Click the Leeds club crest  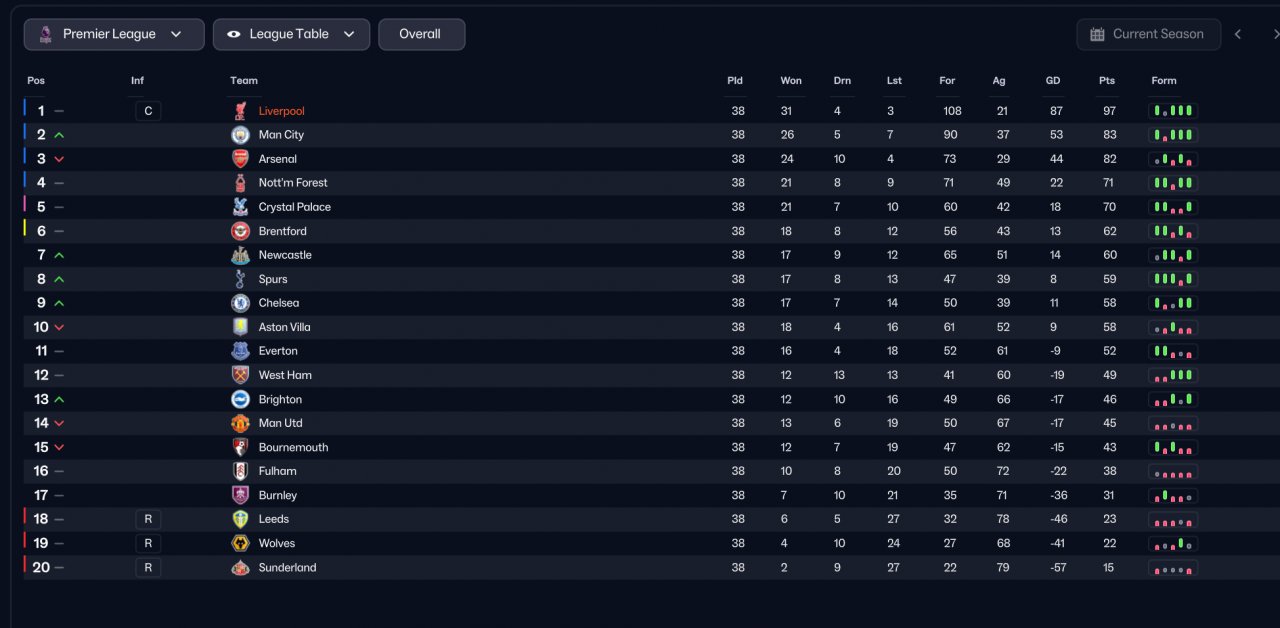[x=240, y=519]
